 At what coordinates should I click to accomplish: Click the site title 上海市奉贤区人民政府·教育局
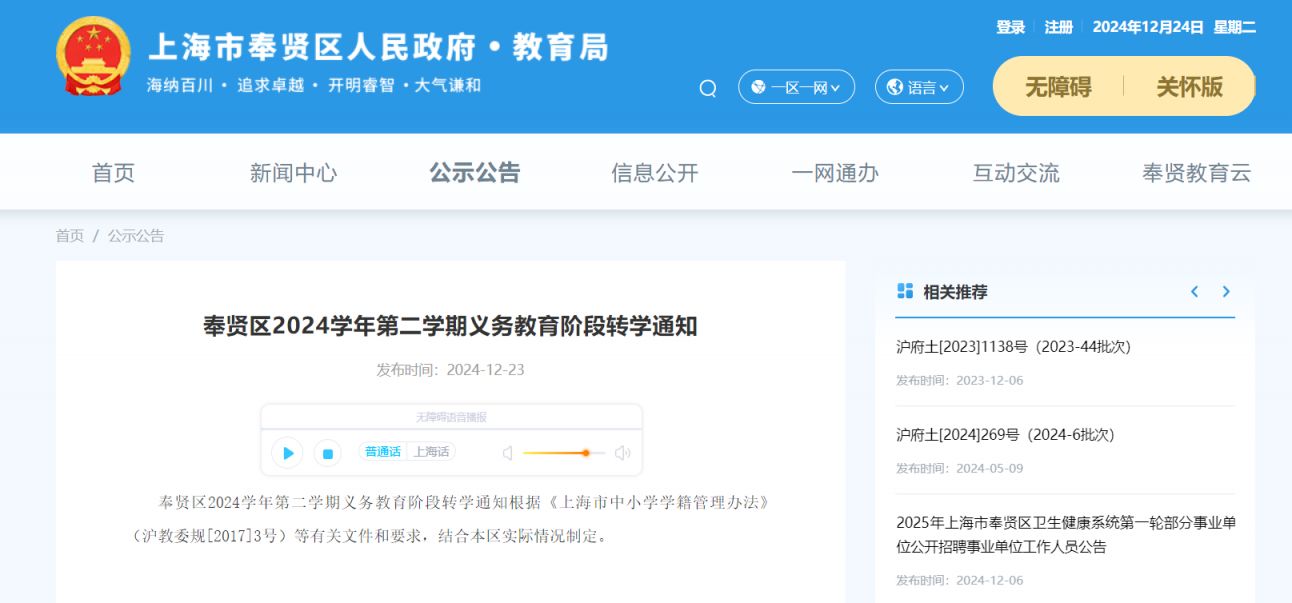pyautogui.click(x=378, y=47)
